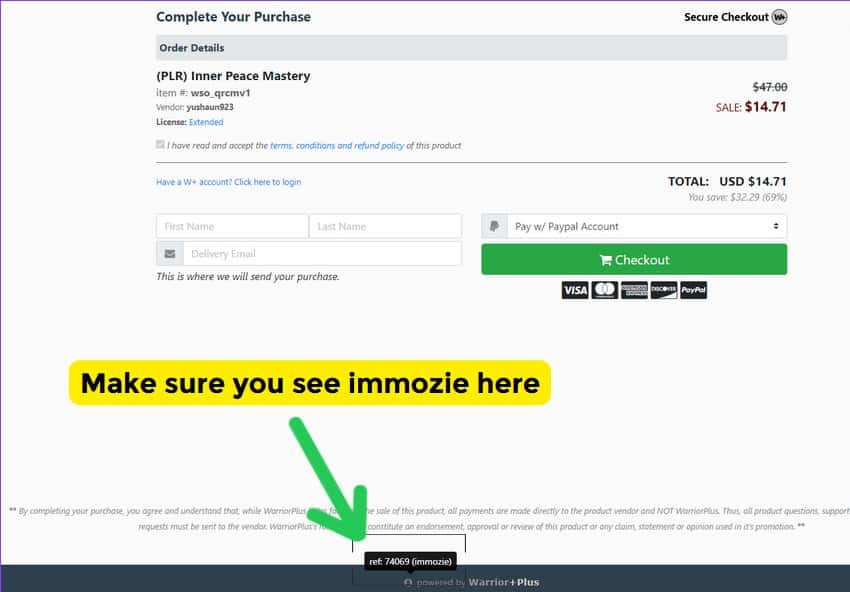Click 'Have a W+ account? Click here to login'
This screenshot has width=850, height=592.
tap(228, 182)
